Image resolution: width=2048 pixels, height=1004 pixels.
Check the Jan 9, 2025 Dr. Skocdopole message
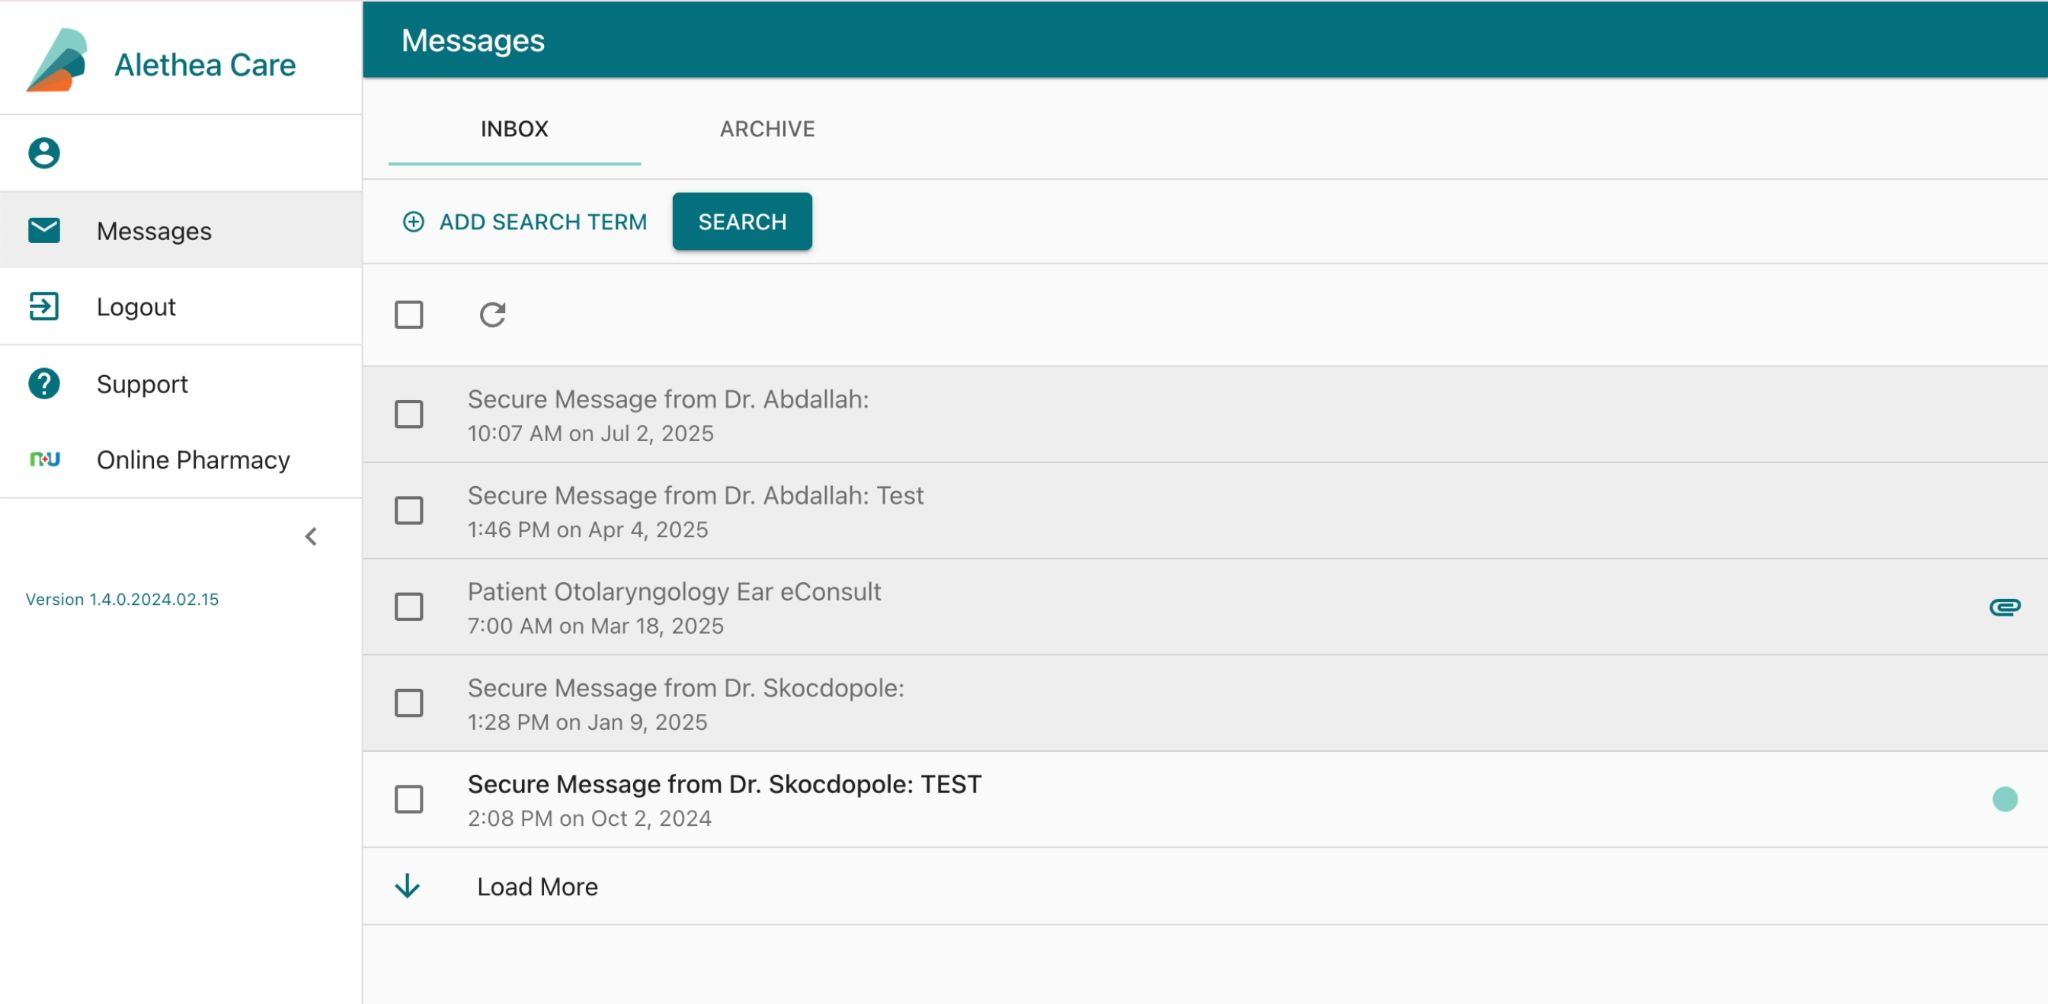click(x=409, y=703)
